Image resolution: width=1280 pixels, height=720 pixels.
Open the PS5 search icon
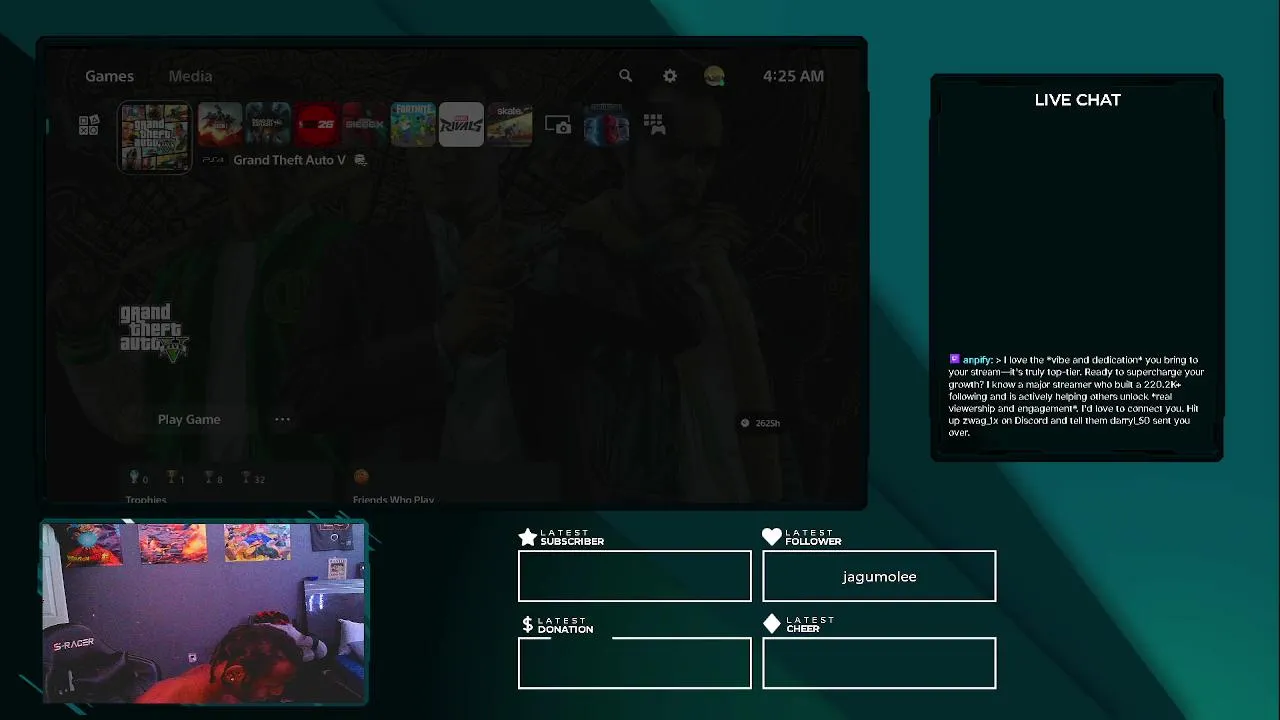(x=625, y=76)
